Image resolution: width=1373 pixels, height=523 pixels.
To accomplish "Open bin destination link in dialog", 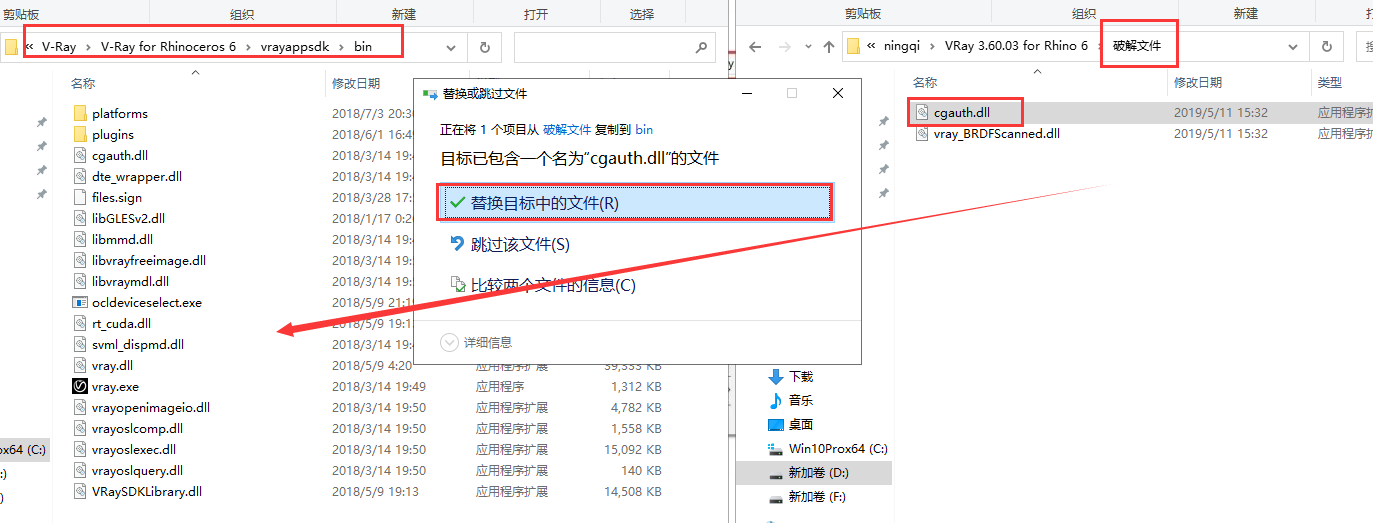I will [644, 130].
